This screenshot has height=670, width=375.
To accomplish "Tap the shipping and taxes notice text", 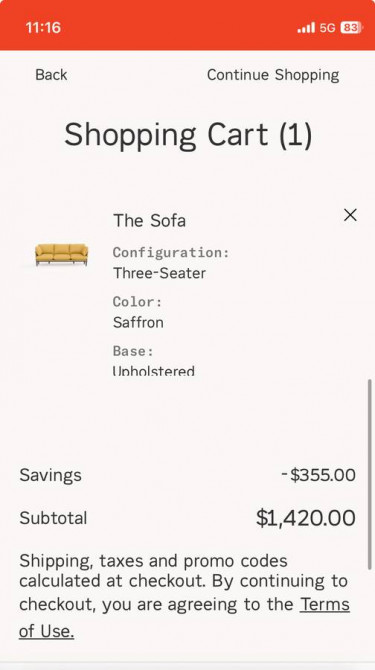I will point(185,596).
